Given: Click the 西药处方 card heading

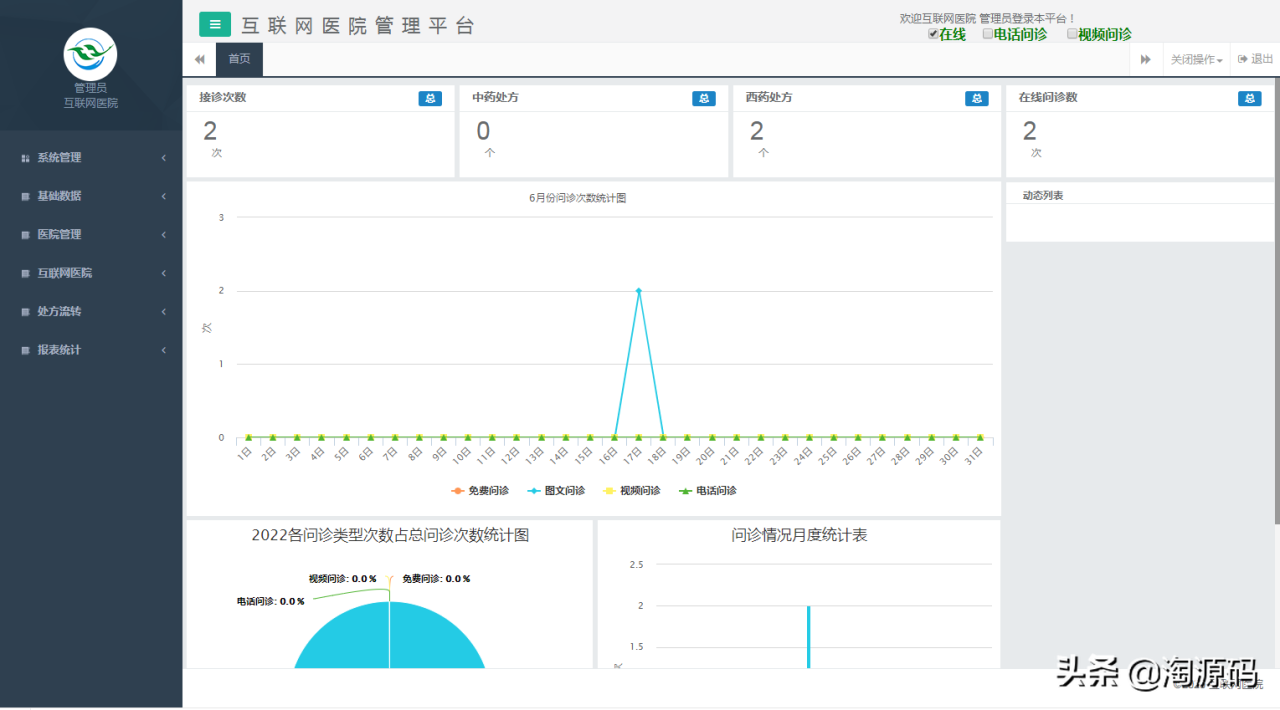Looking at the screenshot, I should click(x=769, y=98).
